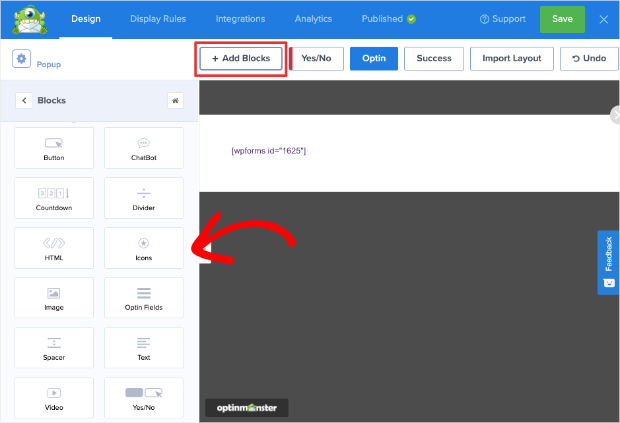Click the Blocks panel heading
This screenshot has height=423, width=620.
[51, 100]
